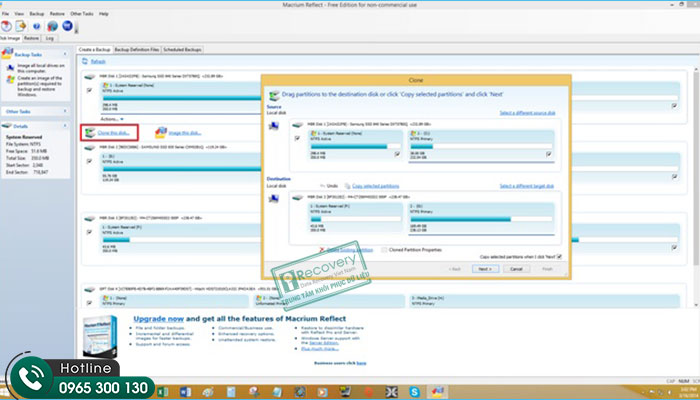Open Skype from the taskbar

coord(415,392)
